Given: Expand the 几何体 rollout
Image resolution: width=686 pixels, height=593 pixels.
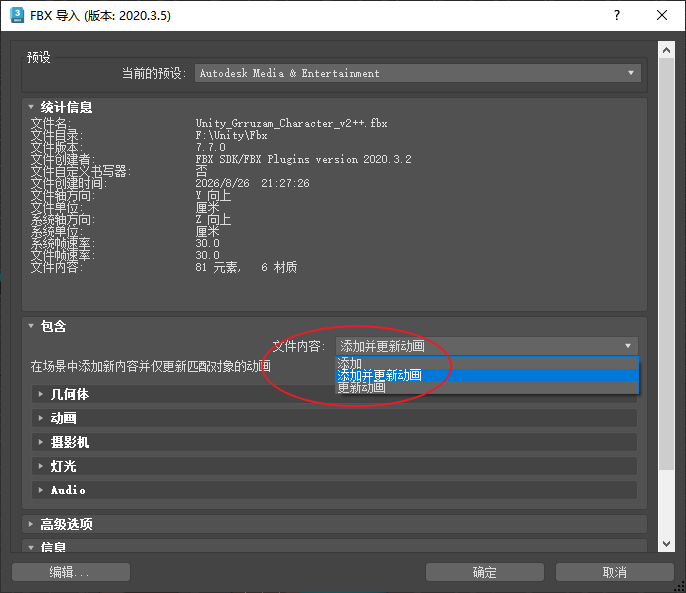Looking at the screenshot, I should tap(334, 394).
